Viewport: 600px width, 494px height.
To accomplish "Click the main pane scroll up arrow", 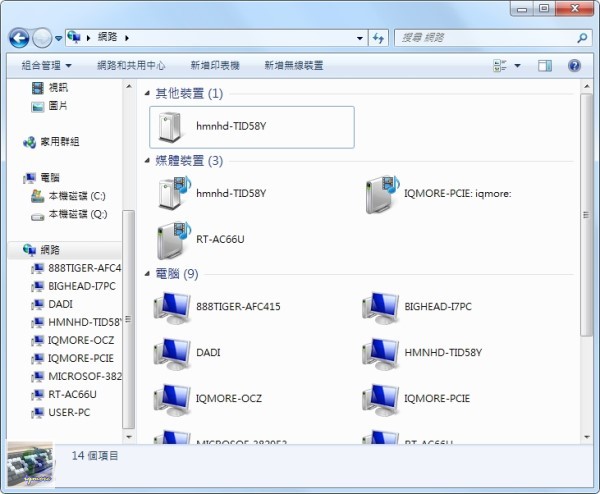I will pos(586,87).
